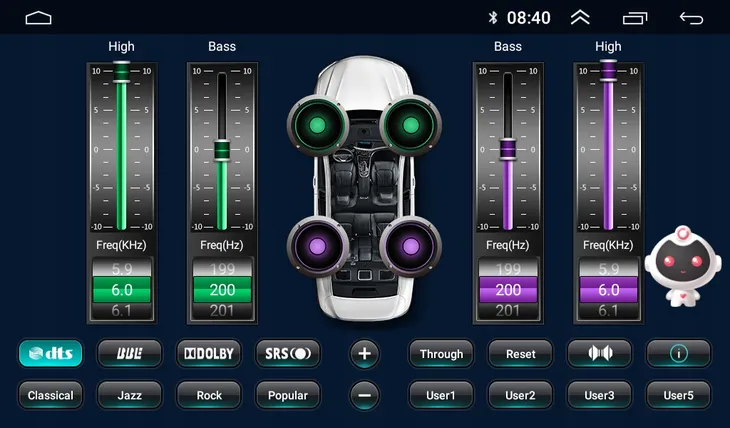The image size is (730, 428).
Task: Enable the DTS sound effect
Action: coord(51,353)
